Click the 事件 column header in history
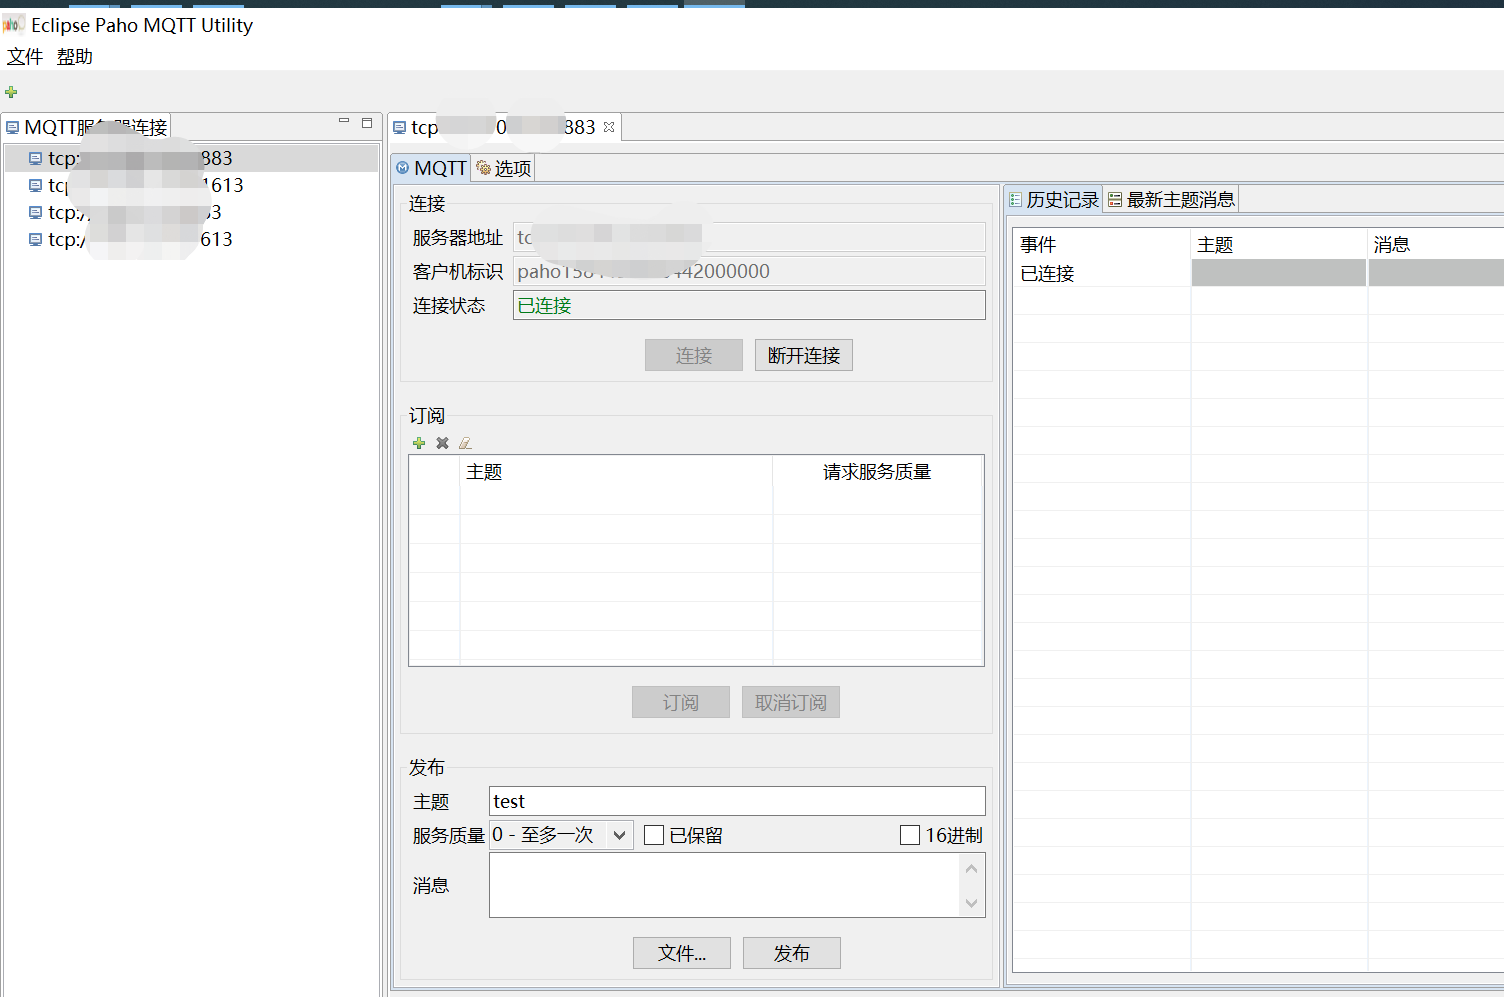 [x=1102, y=244]
